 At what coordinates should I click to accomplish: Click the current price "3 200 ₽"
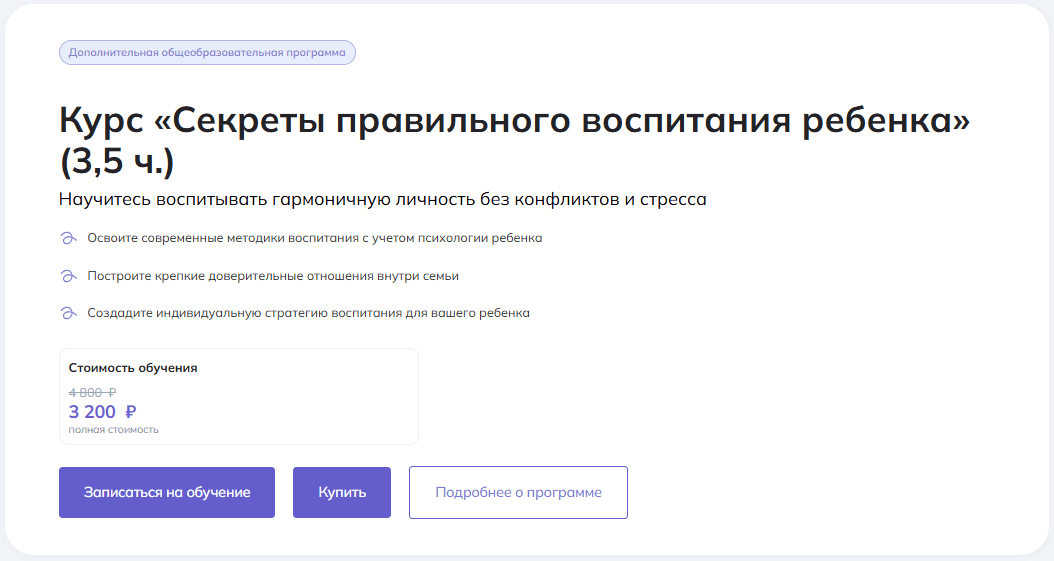pos(102,412)
